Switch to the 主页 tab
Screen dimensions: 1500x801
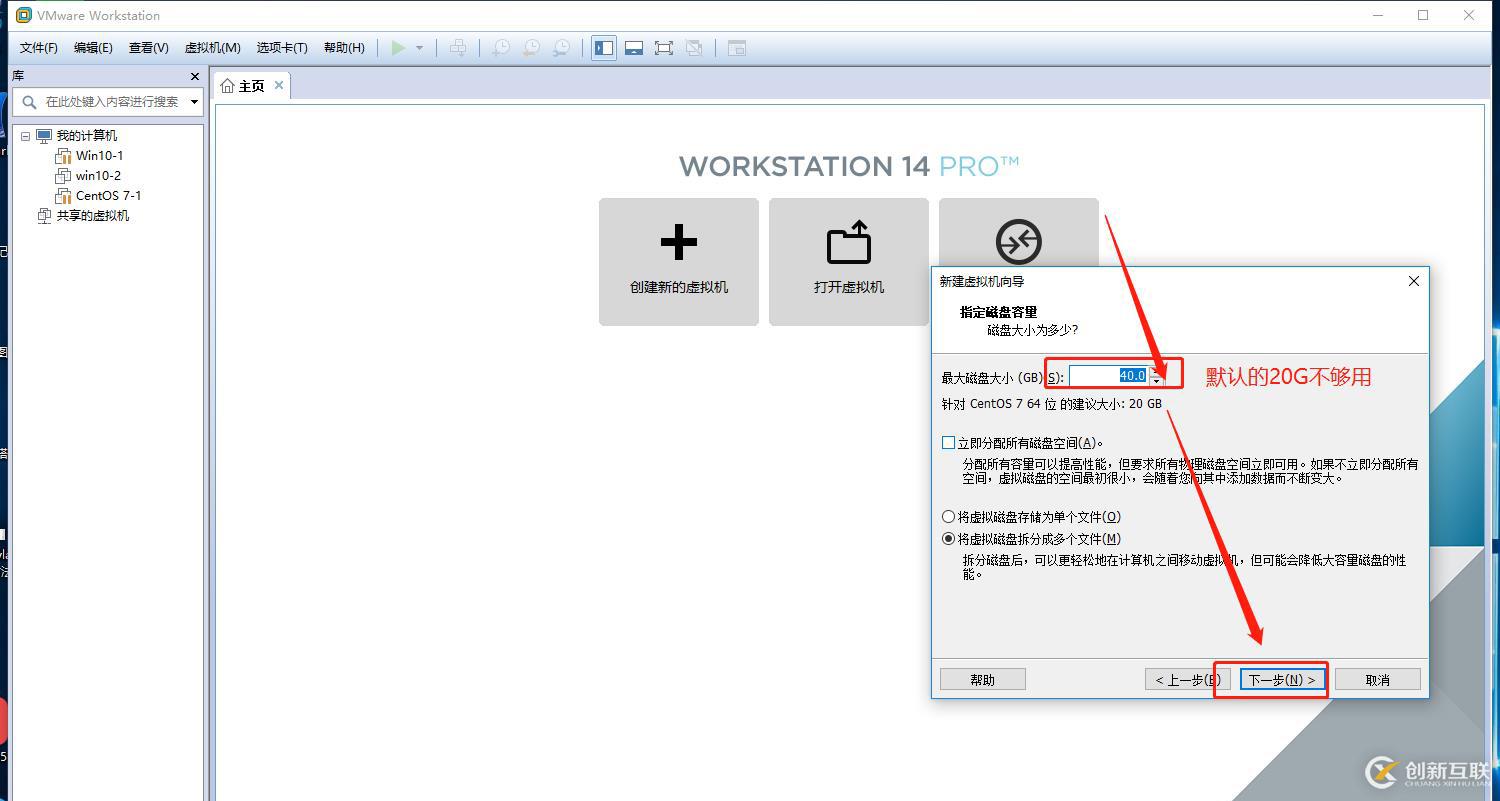tap(251, 86)
